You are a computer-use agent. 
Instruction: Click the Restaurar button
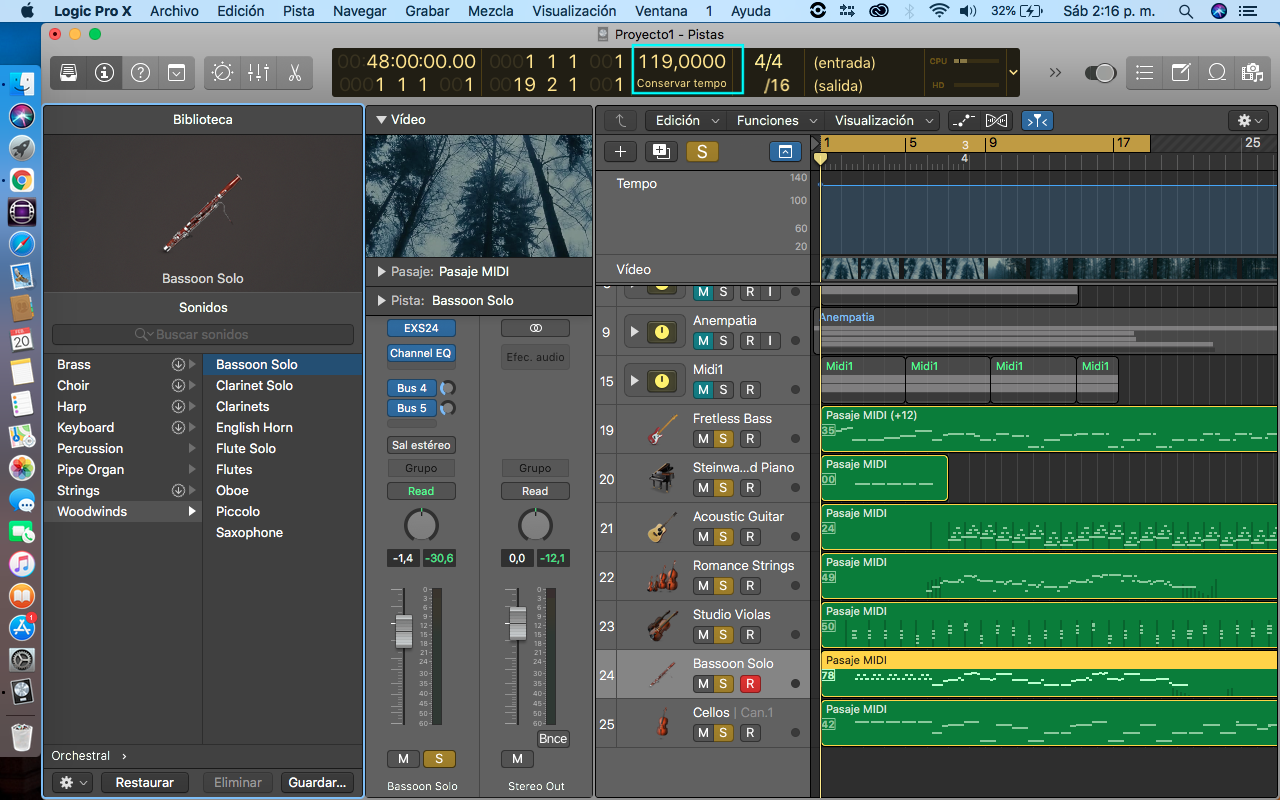pos(144,782)
